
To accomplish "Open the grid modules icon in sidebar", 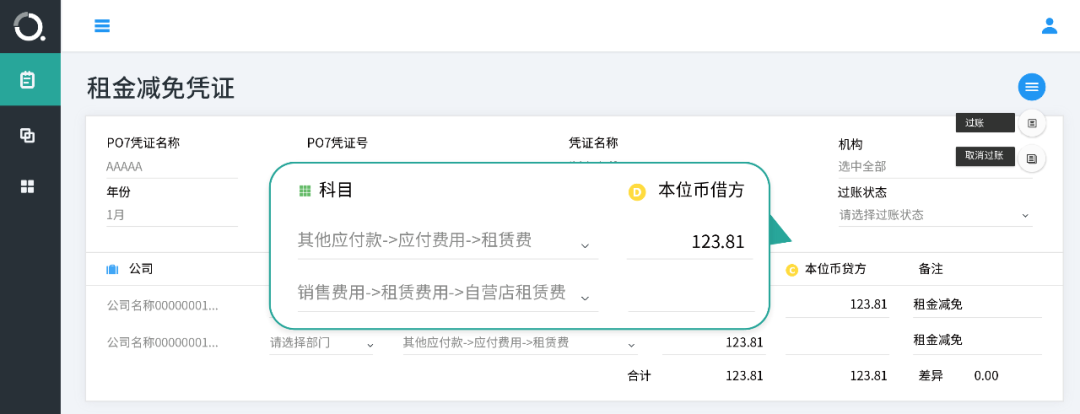I will pos(28,187).
